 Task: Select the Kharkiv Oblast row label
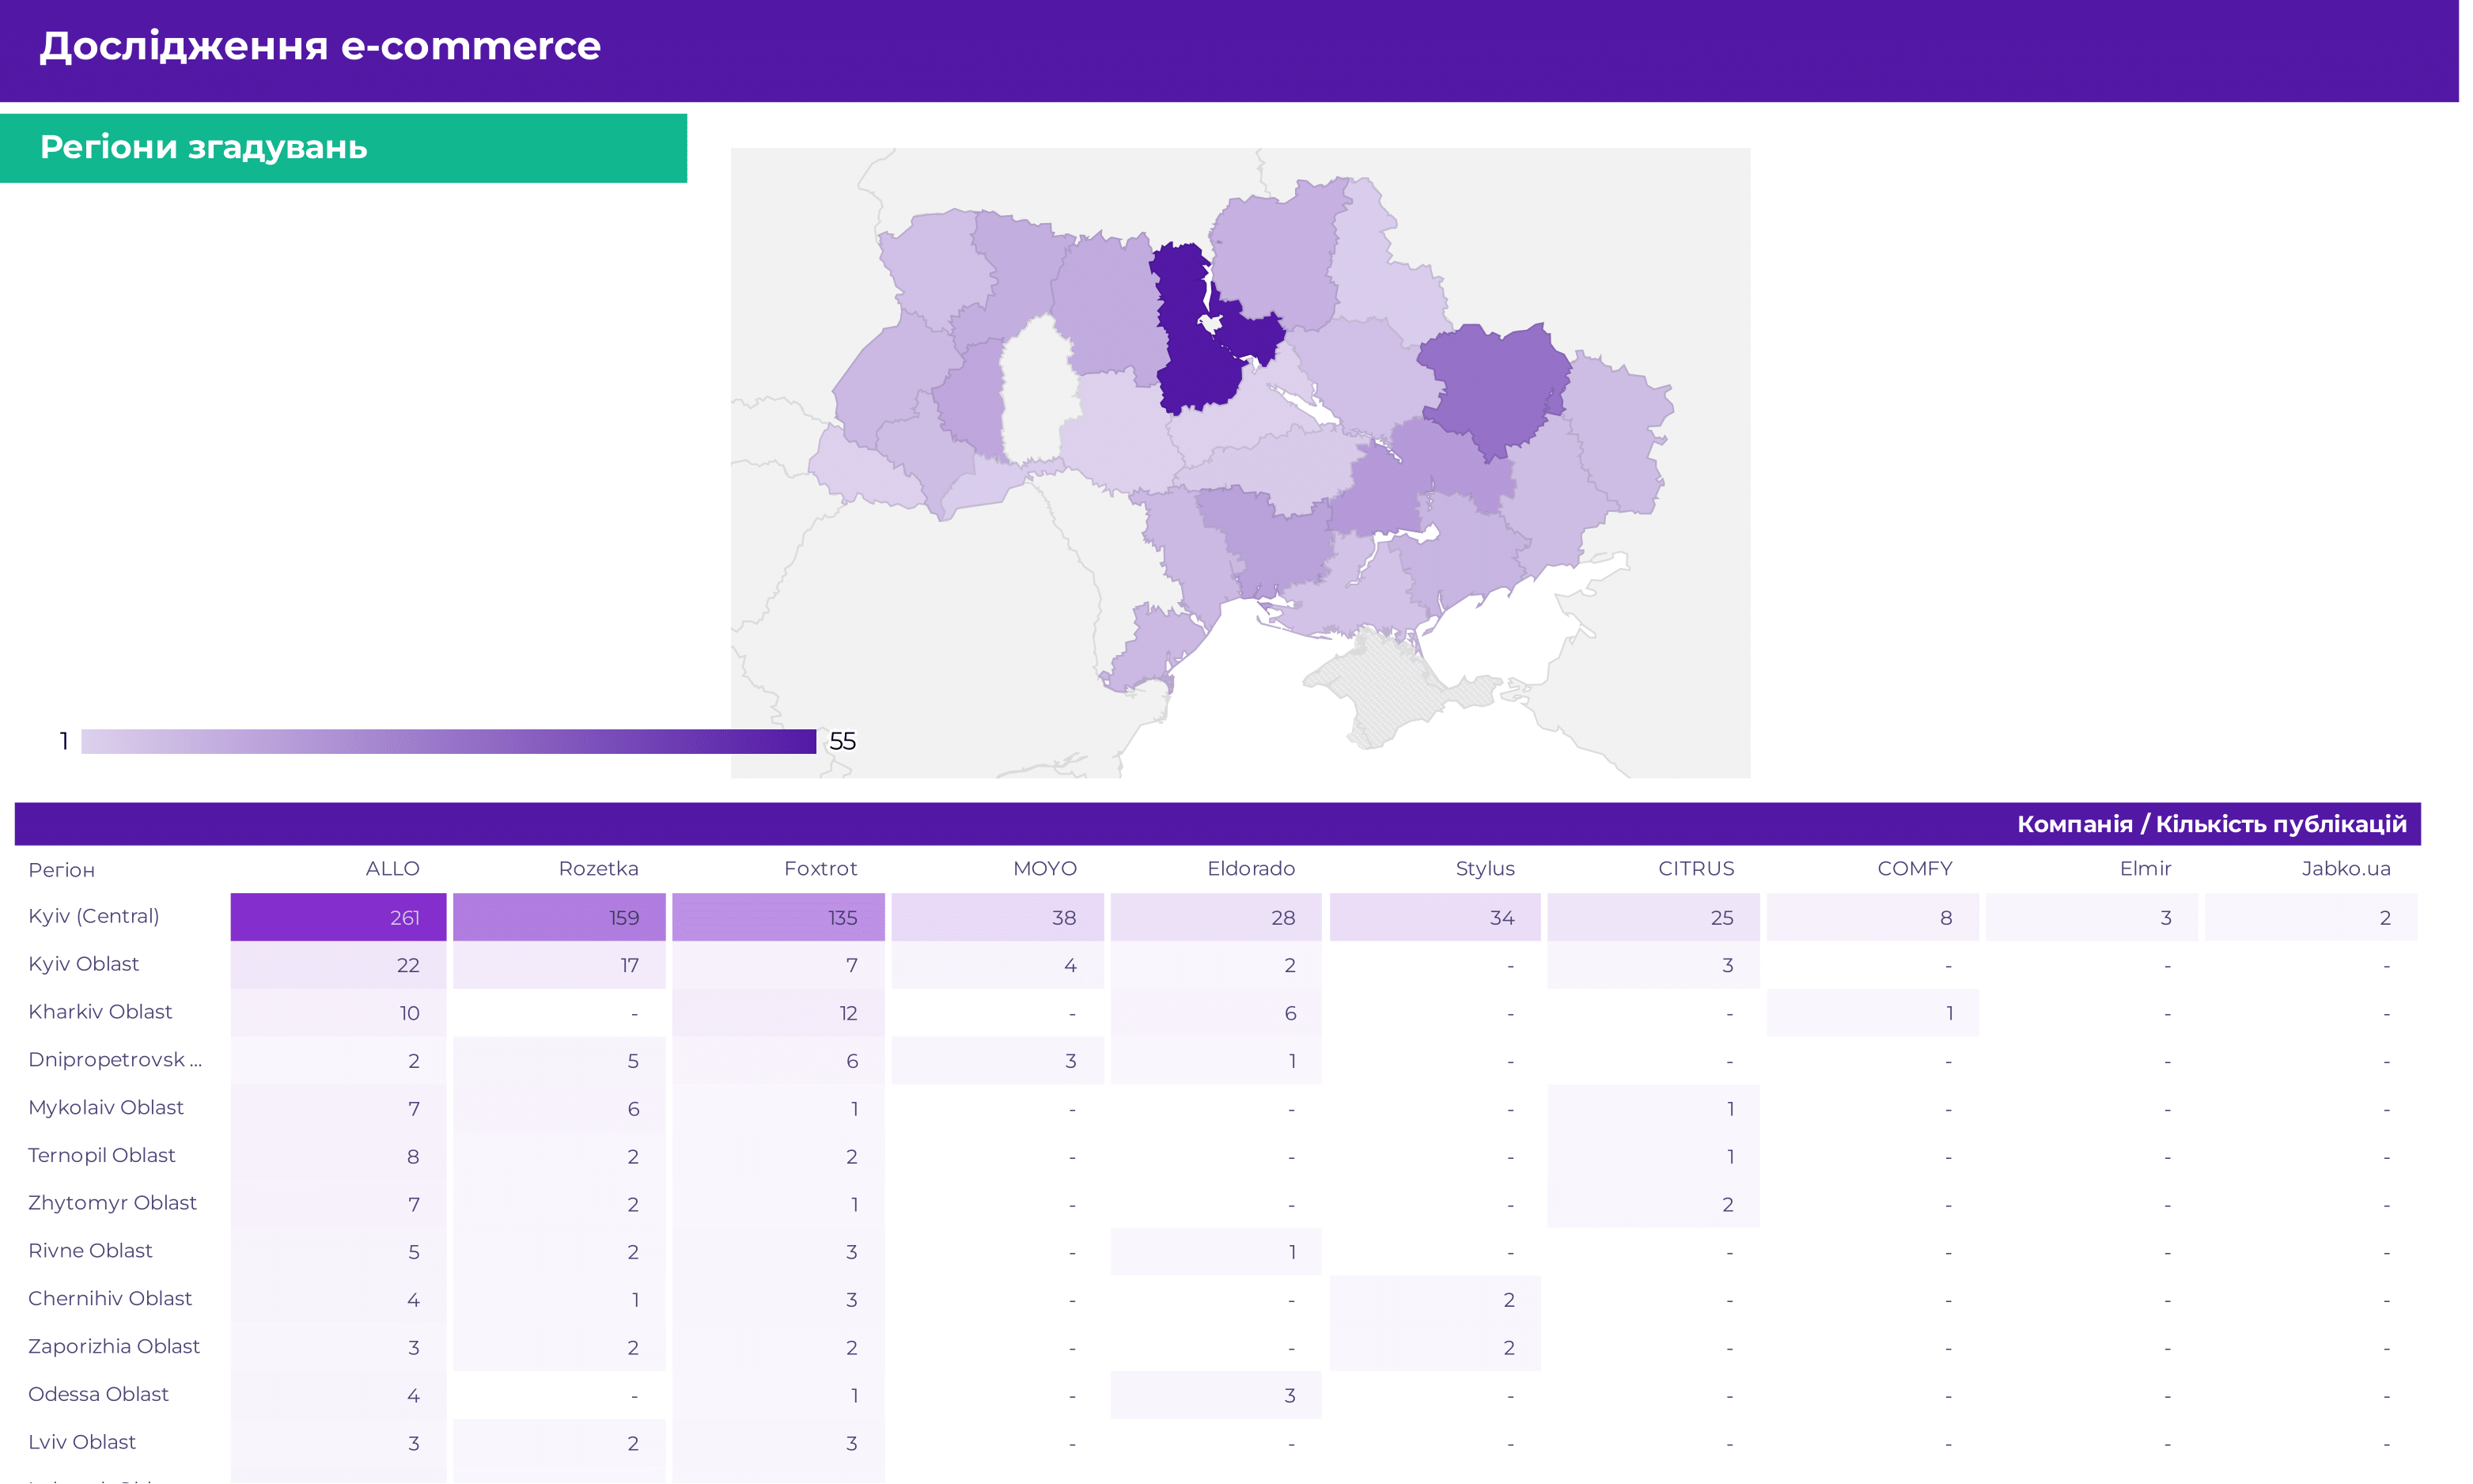pyautogui.click(x=100, y=1012)
